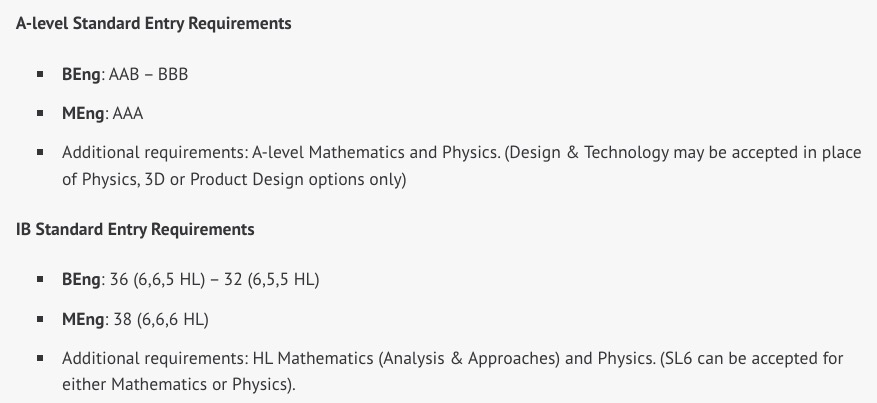This screenshot has width=877, height=403.
Task: Click the IB Standard Entry Requirements heading
Action: [x=135, y=229]
